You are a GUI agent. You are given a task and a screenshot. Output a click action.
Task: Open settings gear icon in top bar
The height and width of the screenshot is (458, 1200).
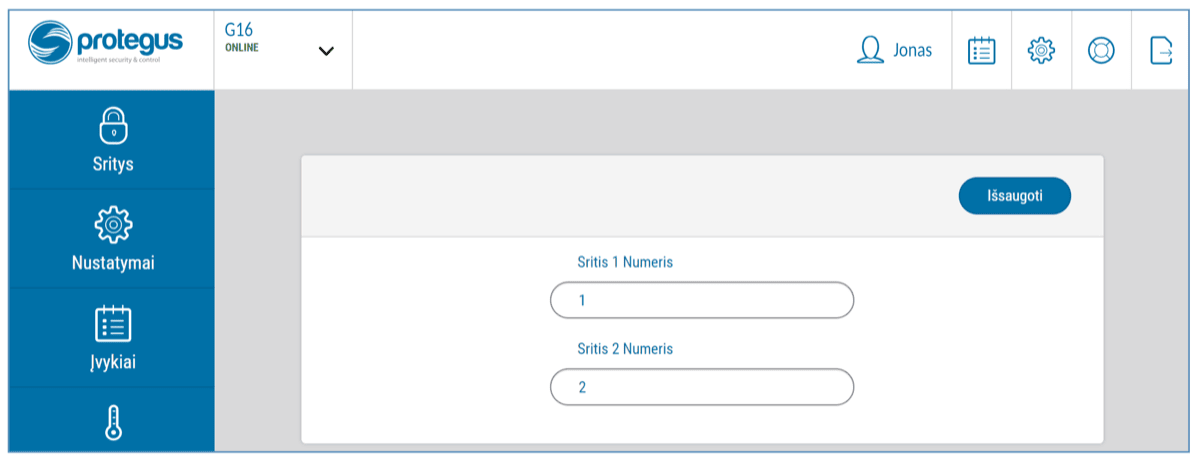tap(1042, 50)
